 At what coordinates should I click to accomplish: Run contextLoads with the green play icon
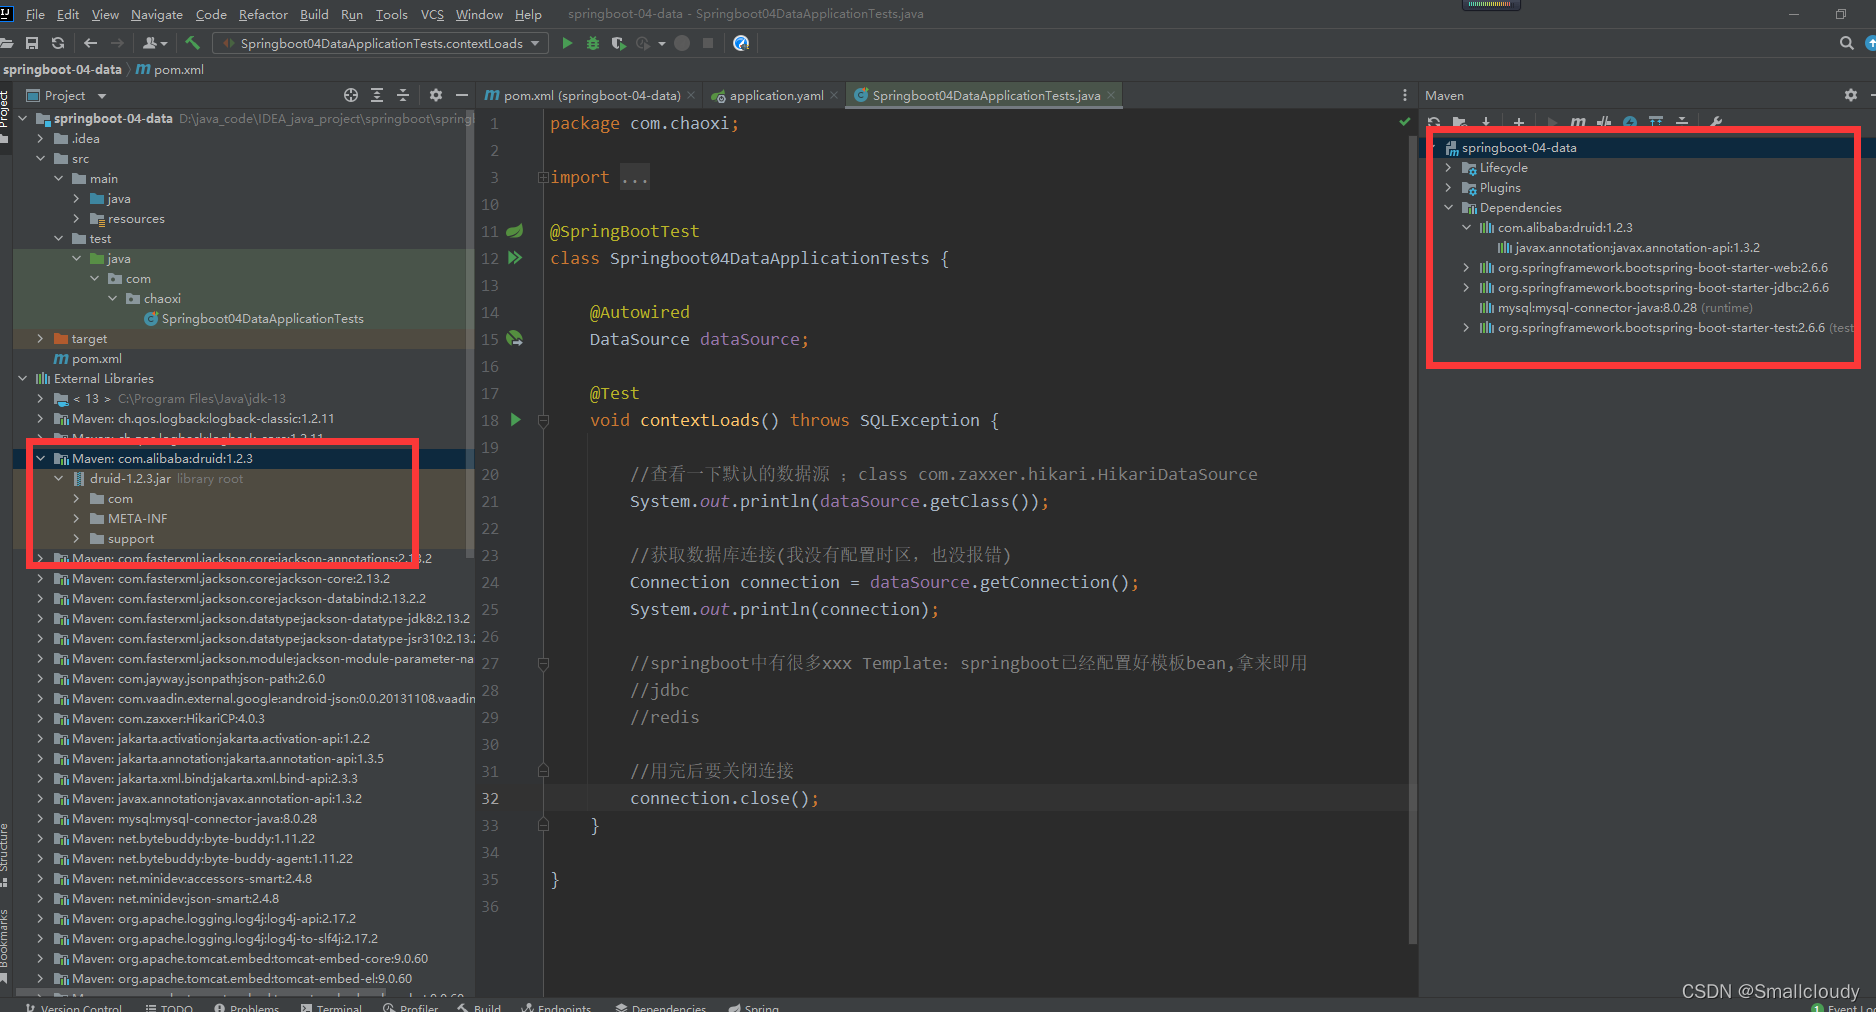tap(567, 43)
